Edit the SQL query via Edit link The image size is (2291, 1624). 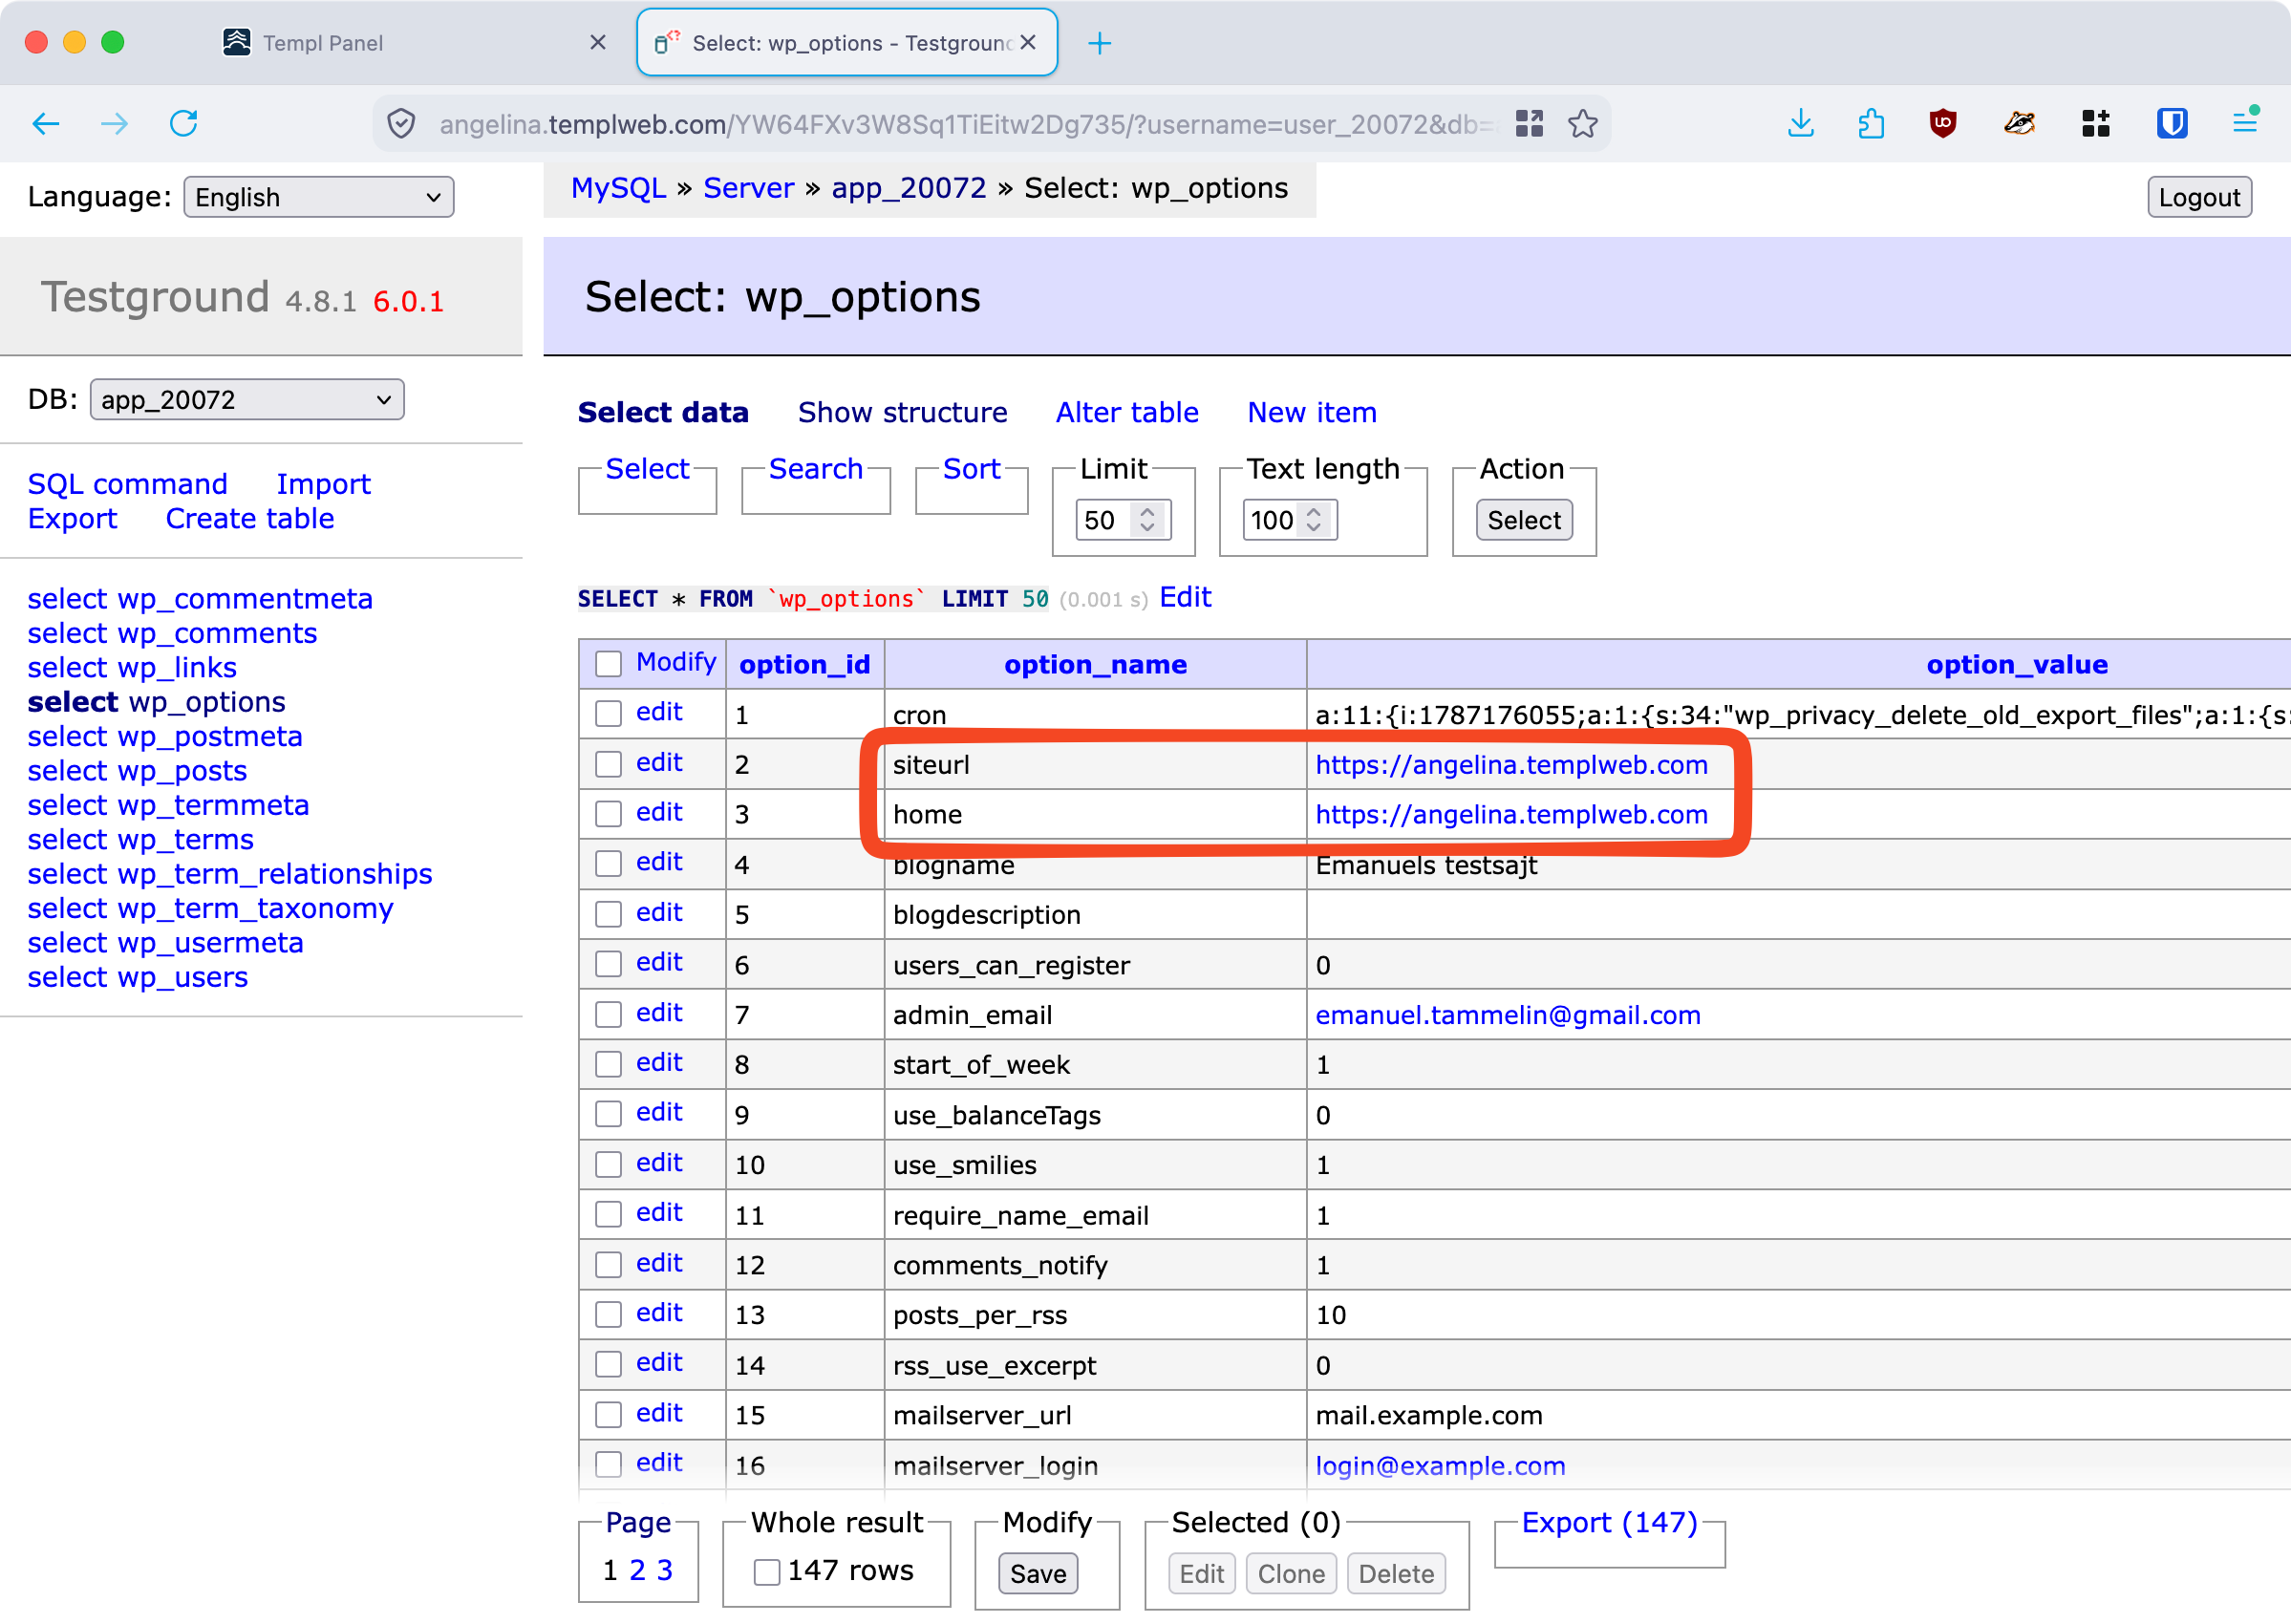1185,598
